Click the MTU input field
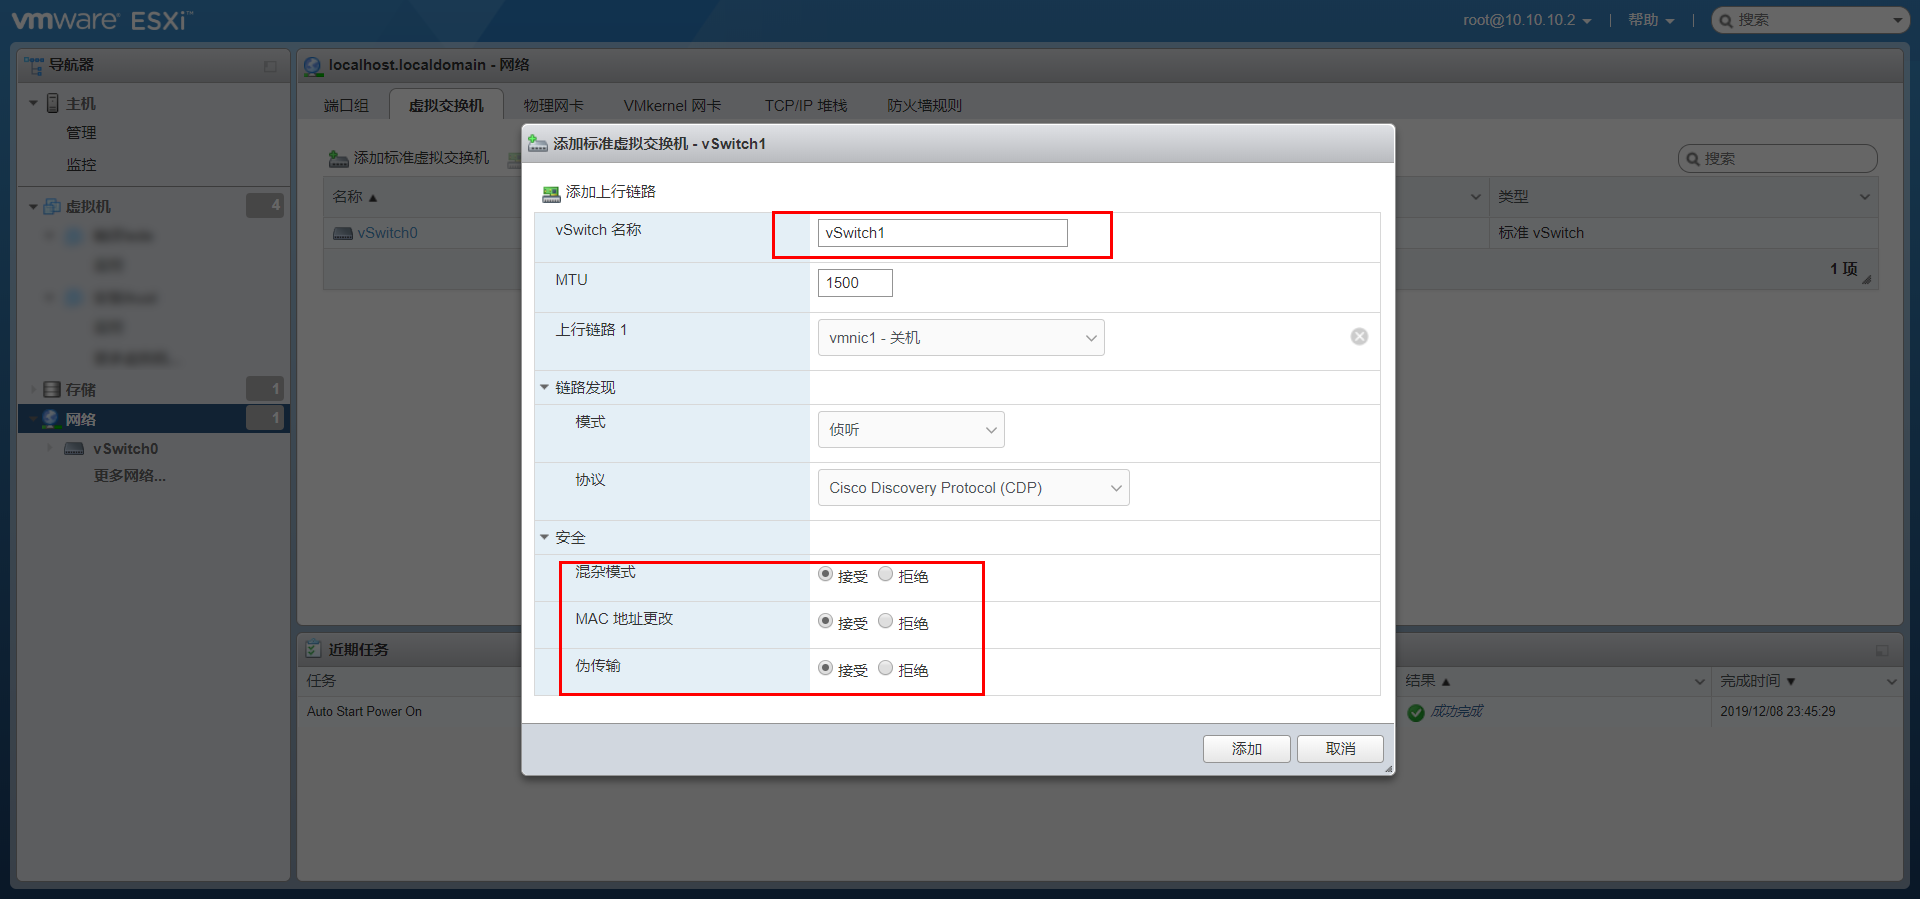The image size is (1920, 899). (x=855, y=283)
